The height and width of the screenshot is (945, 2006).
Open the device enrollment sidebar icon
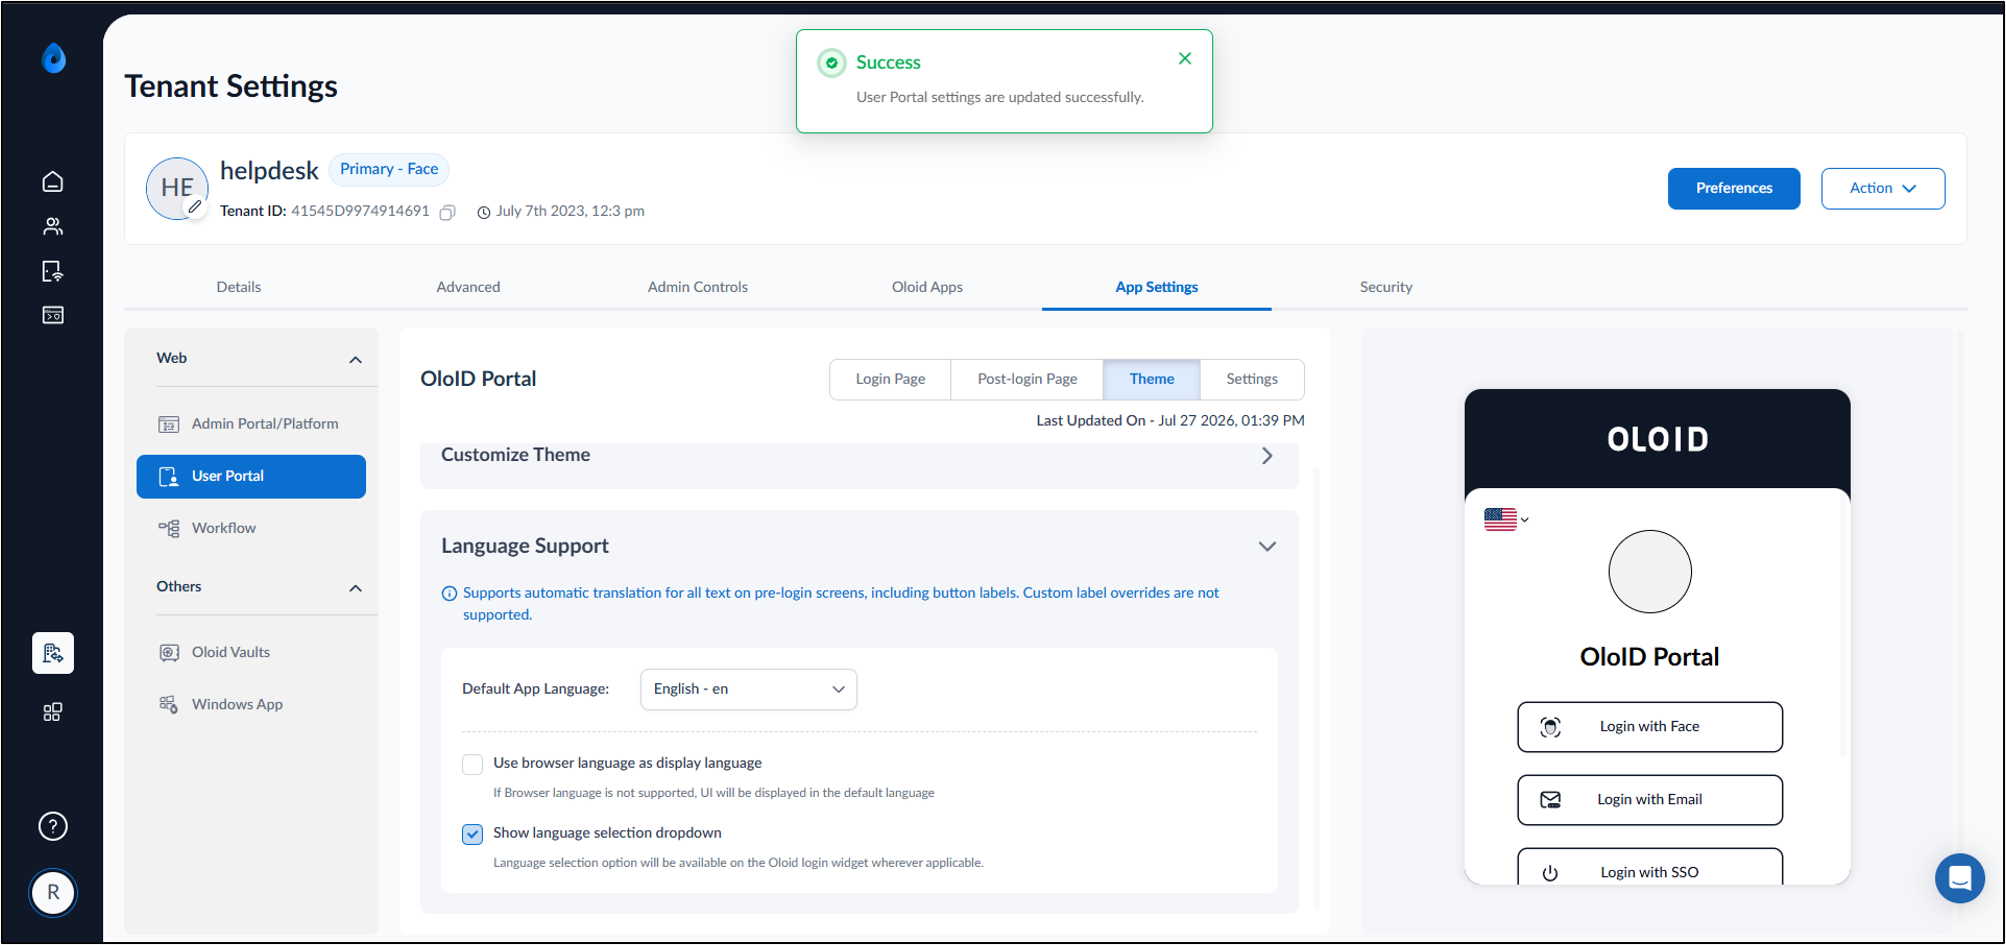pyautogui.click(x=53, y=271)
